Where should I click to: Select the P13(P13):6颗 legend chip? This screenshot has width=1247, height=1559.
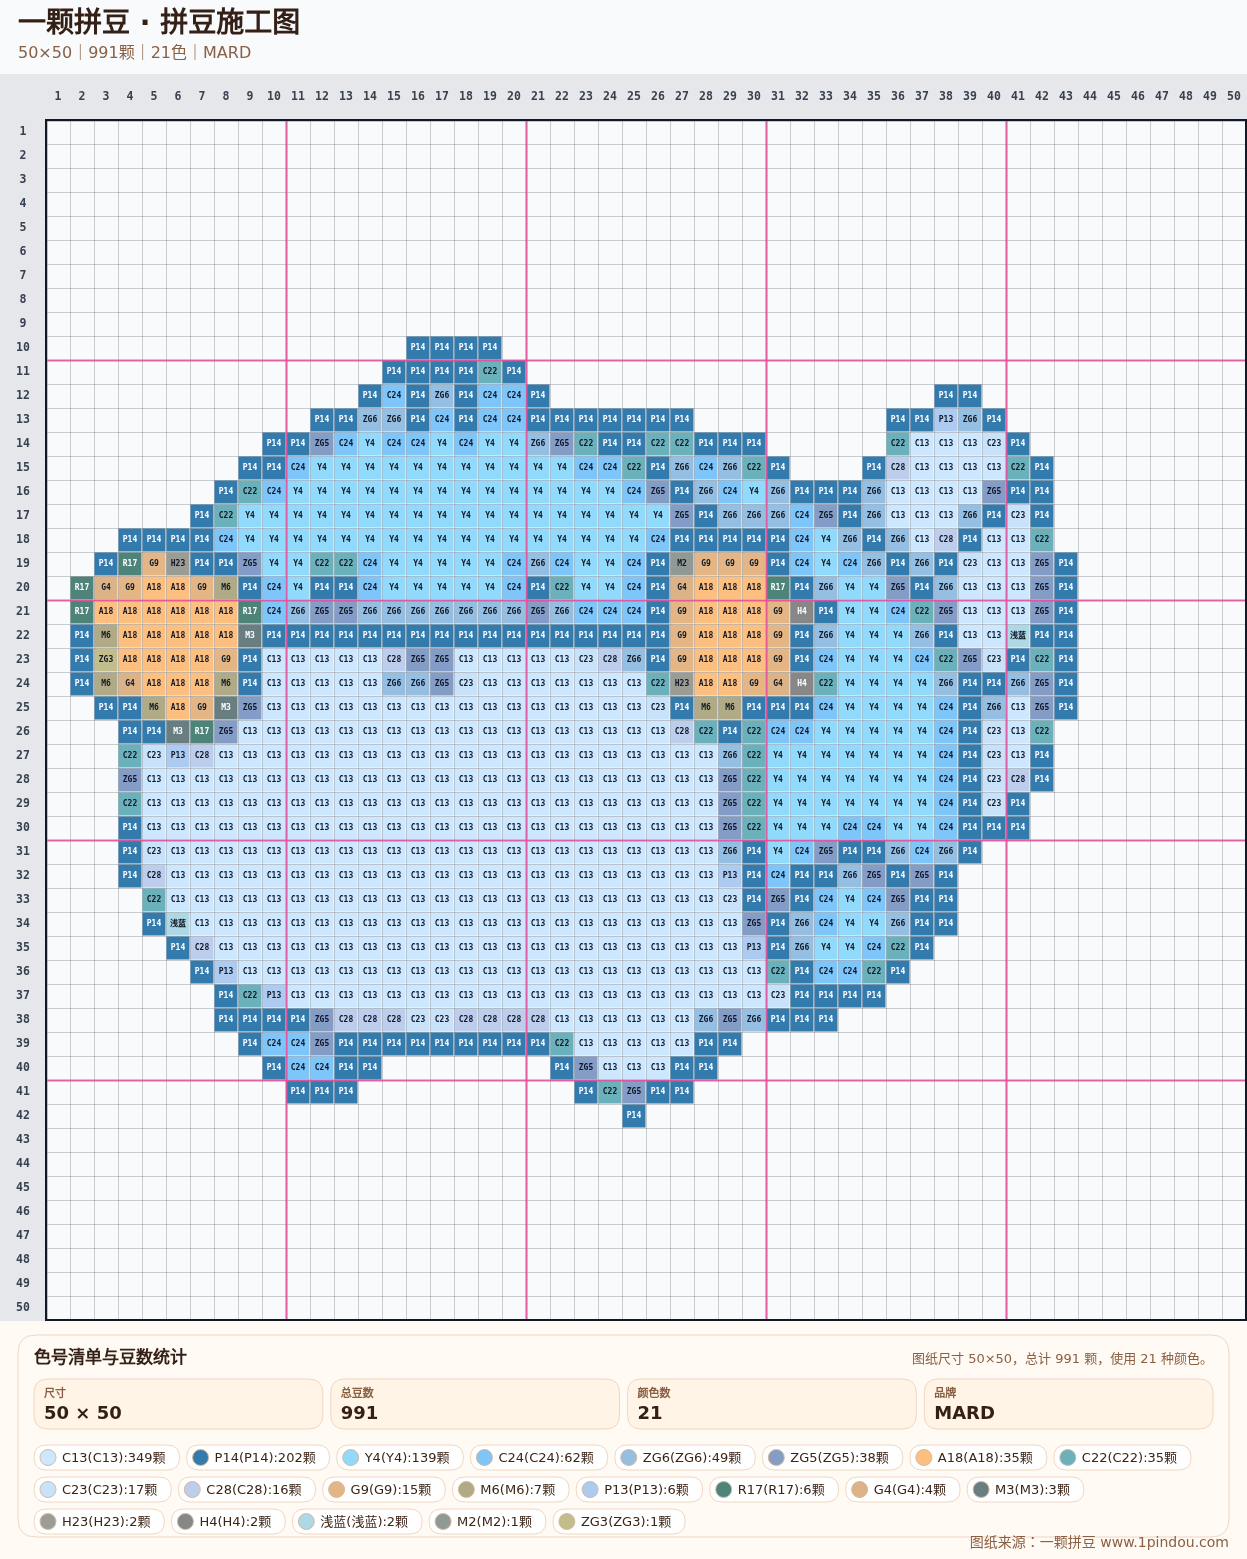point(639,1489)
